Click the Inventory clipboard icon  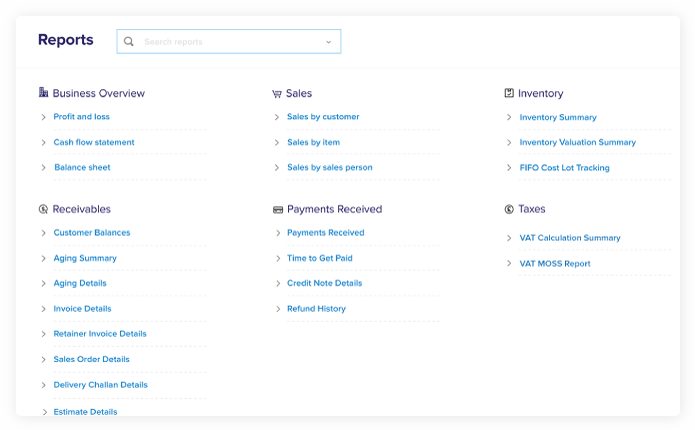click(x=509, y=93)
